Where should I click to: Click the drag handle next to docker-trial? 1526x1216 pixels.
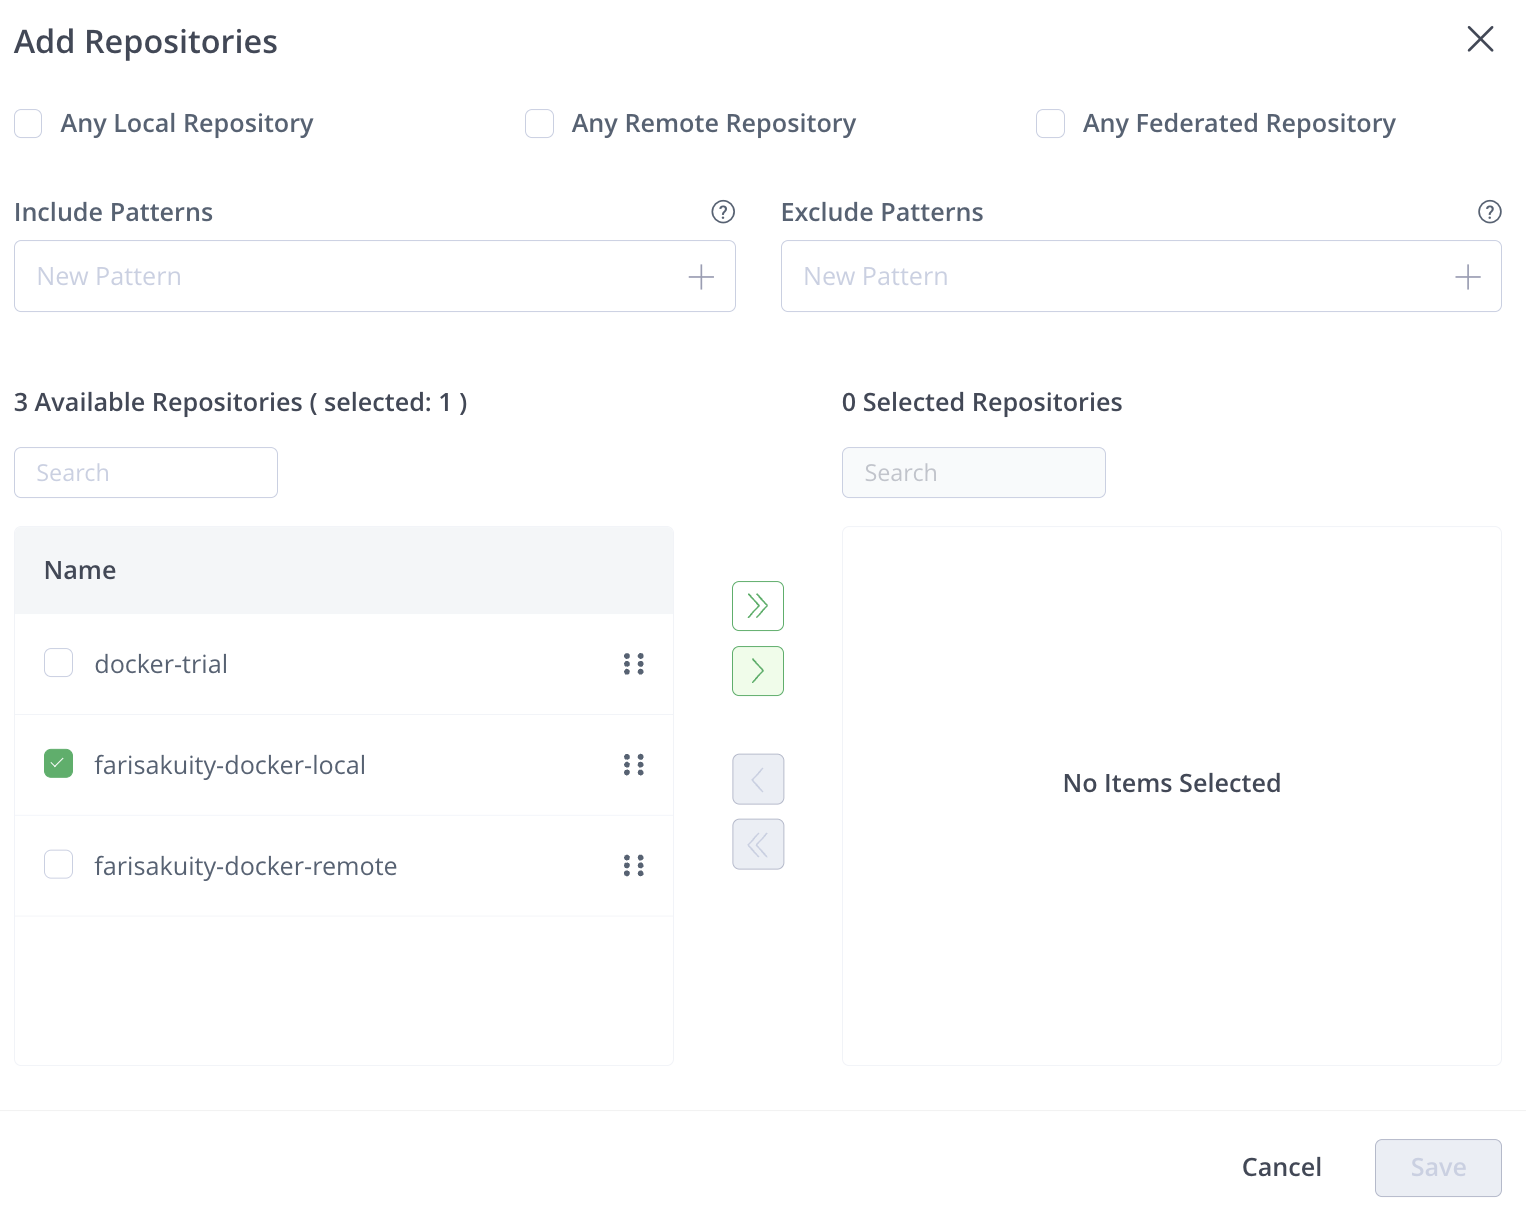634,664
